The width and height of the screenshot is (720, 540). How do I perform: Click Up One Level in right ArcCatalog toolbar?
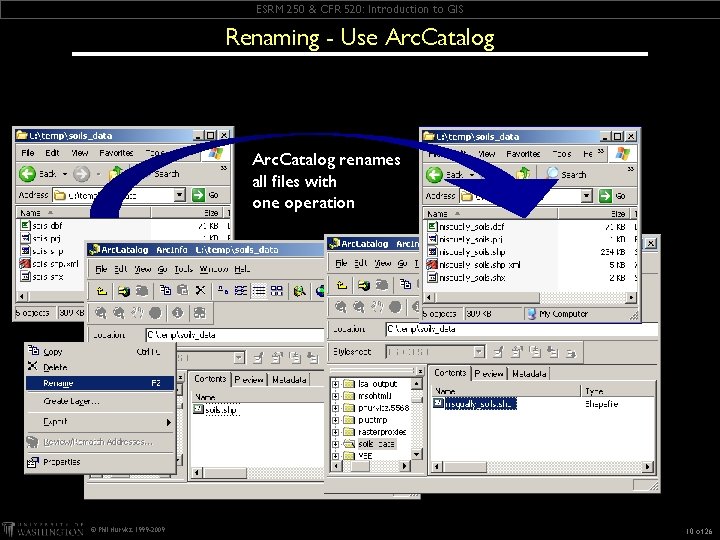(x=342, y=285)
